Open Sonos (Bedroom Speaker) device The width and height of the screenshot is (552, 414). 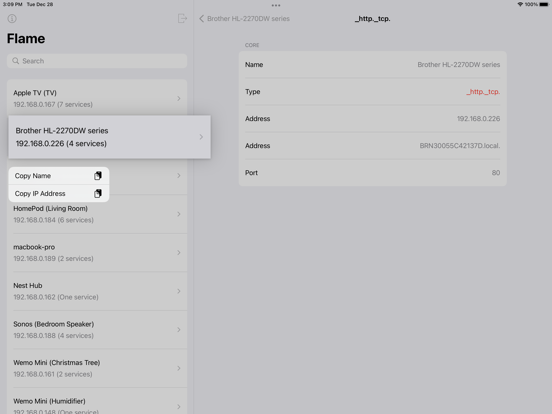pyautogui.click(x=97, y=330)
